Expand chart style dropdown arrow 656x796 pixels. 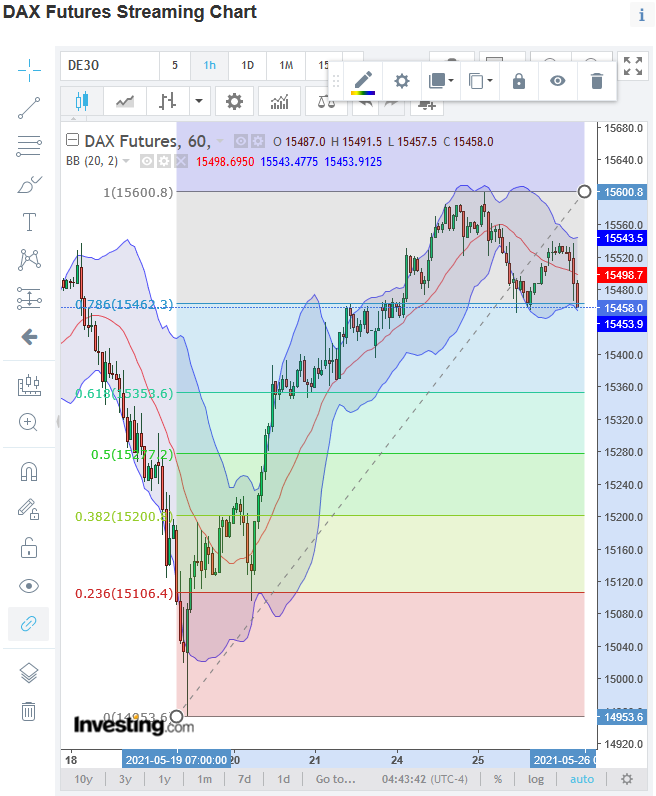coord(199,101)
